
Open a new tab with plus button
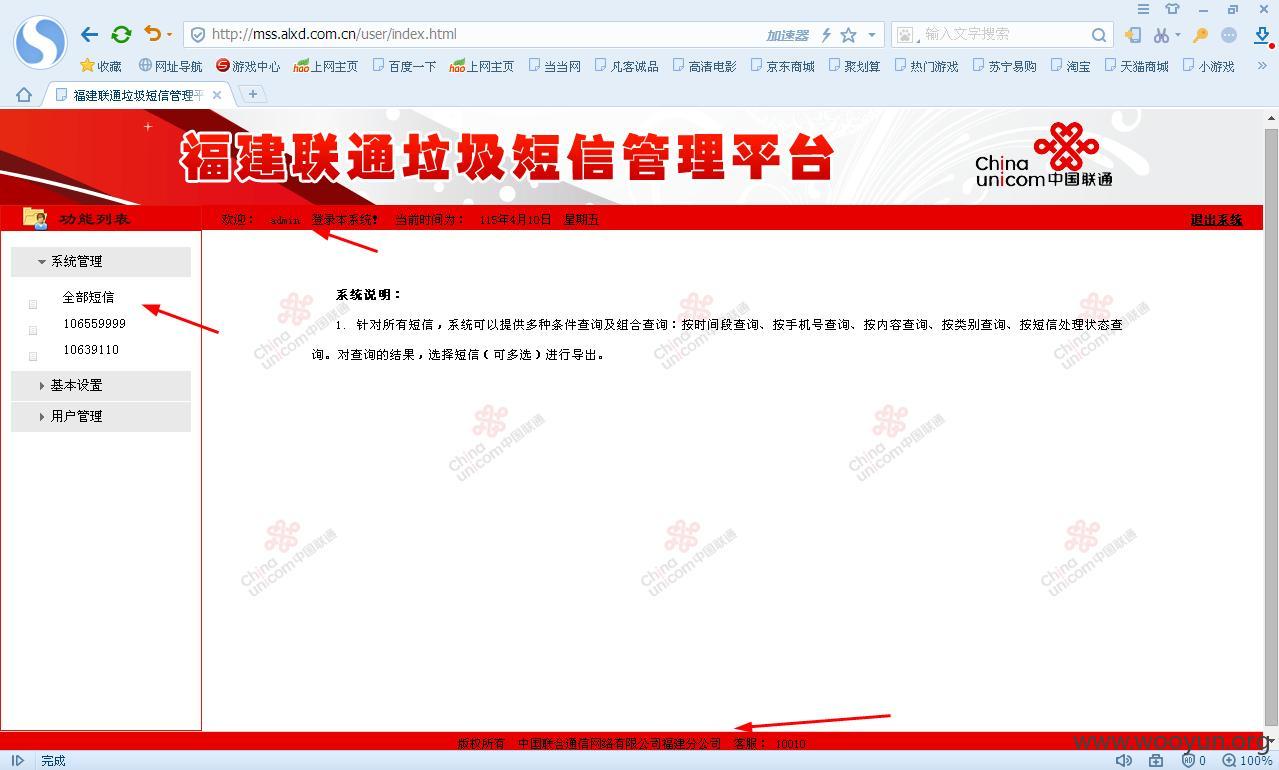pos(253,94)
